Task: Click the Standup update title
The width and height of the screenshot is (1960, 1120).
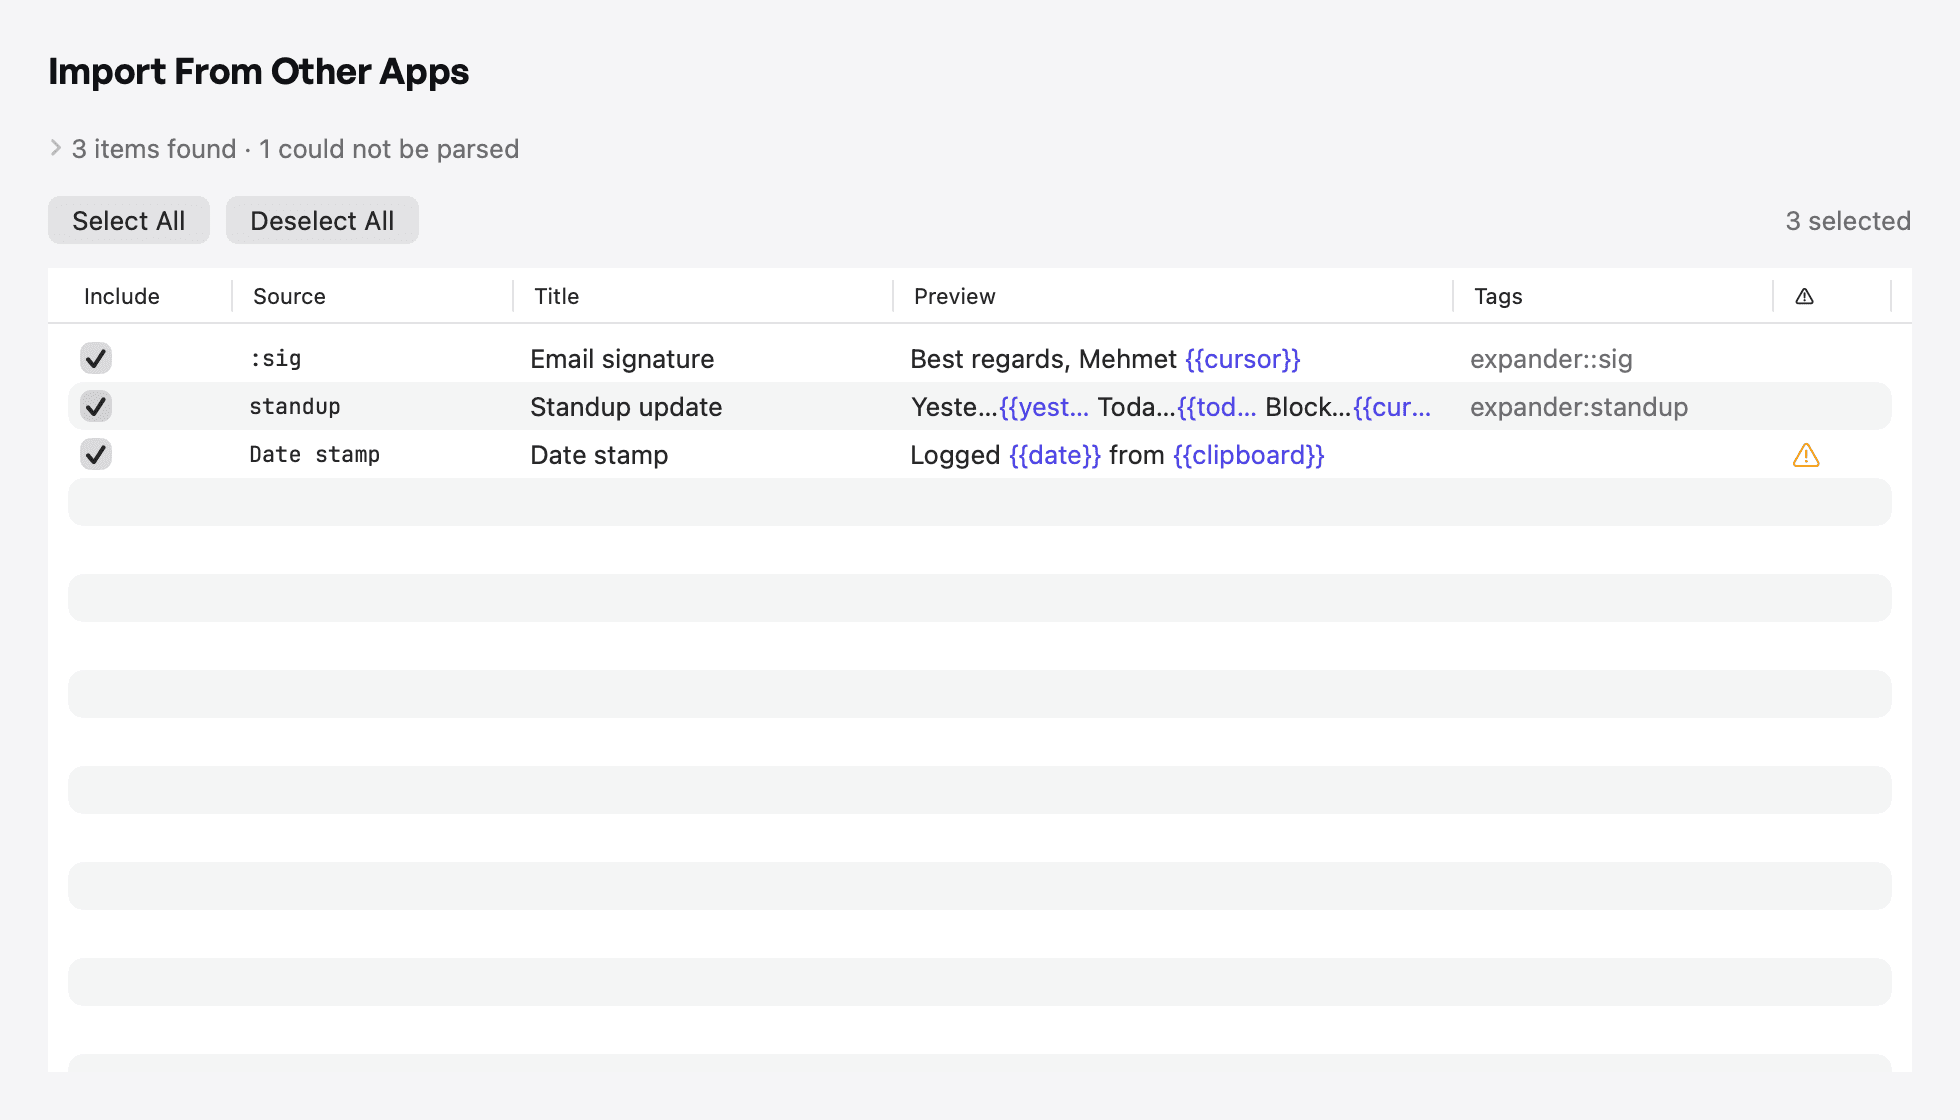Action: pos(626,407)
